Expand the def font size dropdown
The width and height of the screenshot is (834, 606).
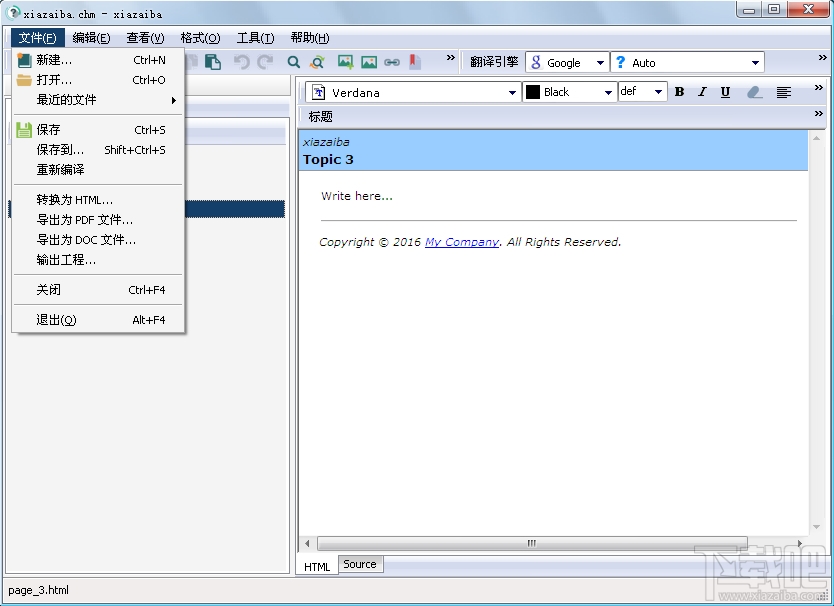click(x=657, y=91)
